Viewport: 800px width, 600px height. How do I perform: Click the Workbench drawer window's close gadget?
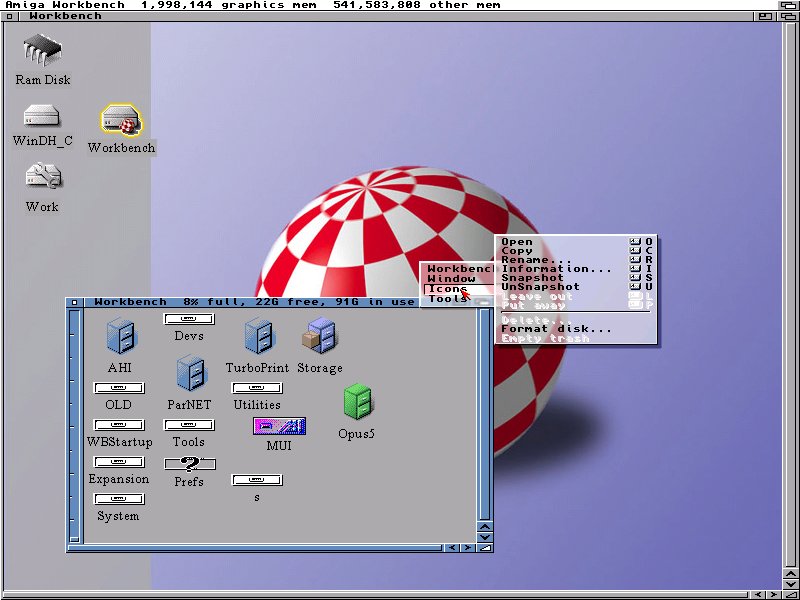pos(75,302)
